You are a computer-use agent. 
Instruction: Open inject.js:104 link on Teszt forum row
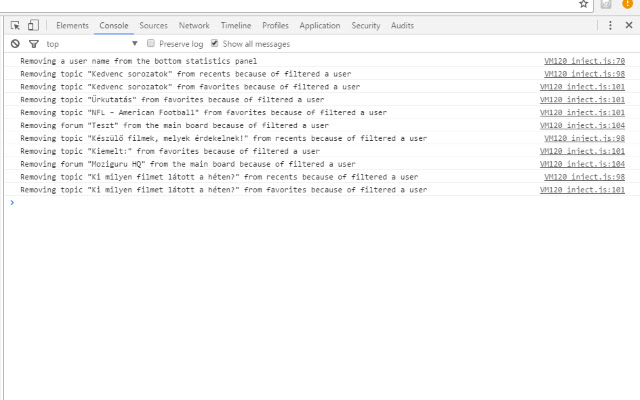click(582, 125)
